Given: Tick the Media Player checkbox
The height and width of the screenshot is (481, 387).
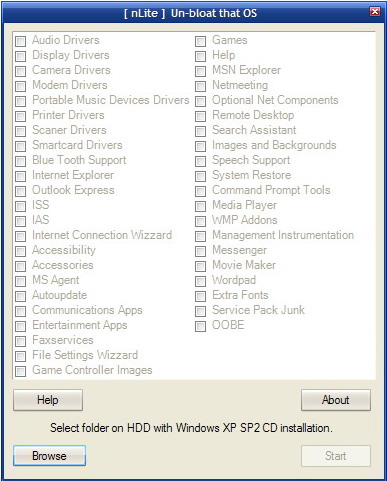Looking at the screenshot, I should coord(200,206).
